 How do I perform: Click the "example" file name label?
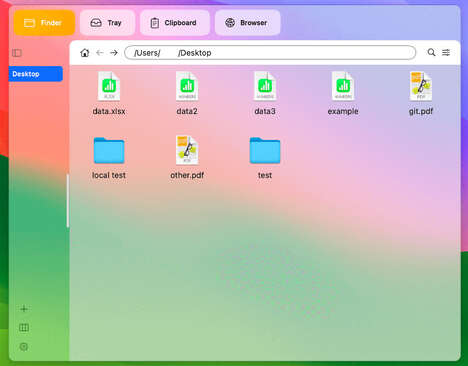click(343, 111)
